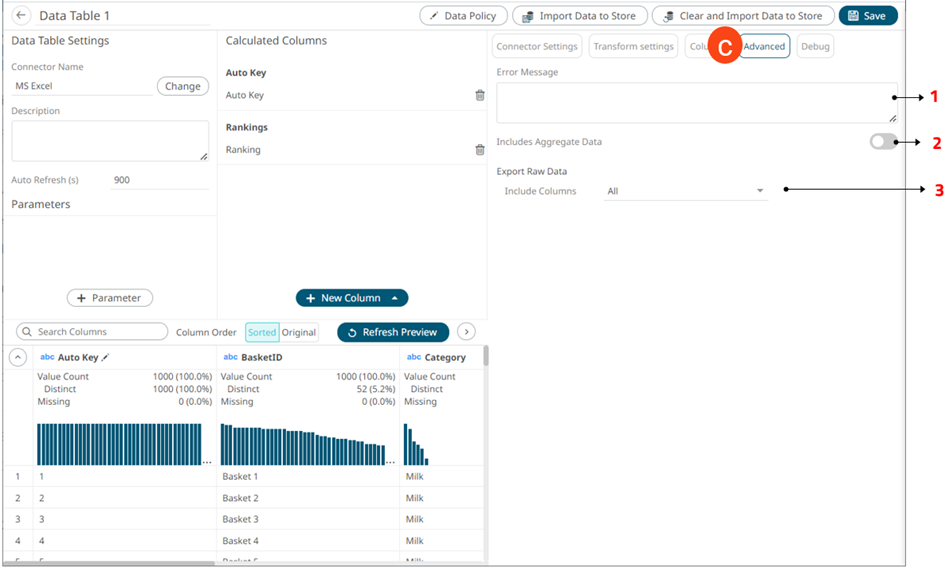The height and width of the screenshot is (568, 949).
Task: Click the Auto Refresh seconds field
Action: [159, 180]
